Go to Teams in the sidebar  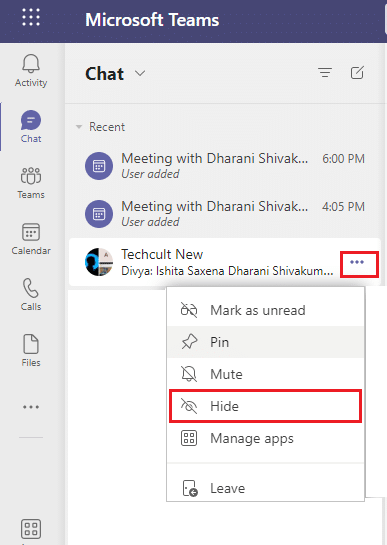click(31, 183)
